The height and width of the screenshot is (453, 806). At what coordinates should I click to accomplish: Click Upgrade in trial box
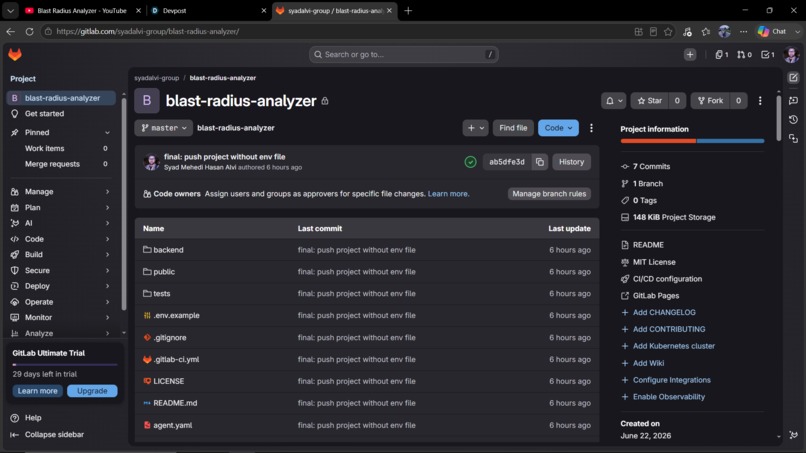[92, 391]
